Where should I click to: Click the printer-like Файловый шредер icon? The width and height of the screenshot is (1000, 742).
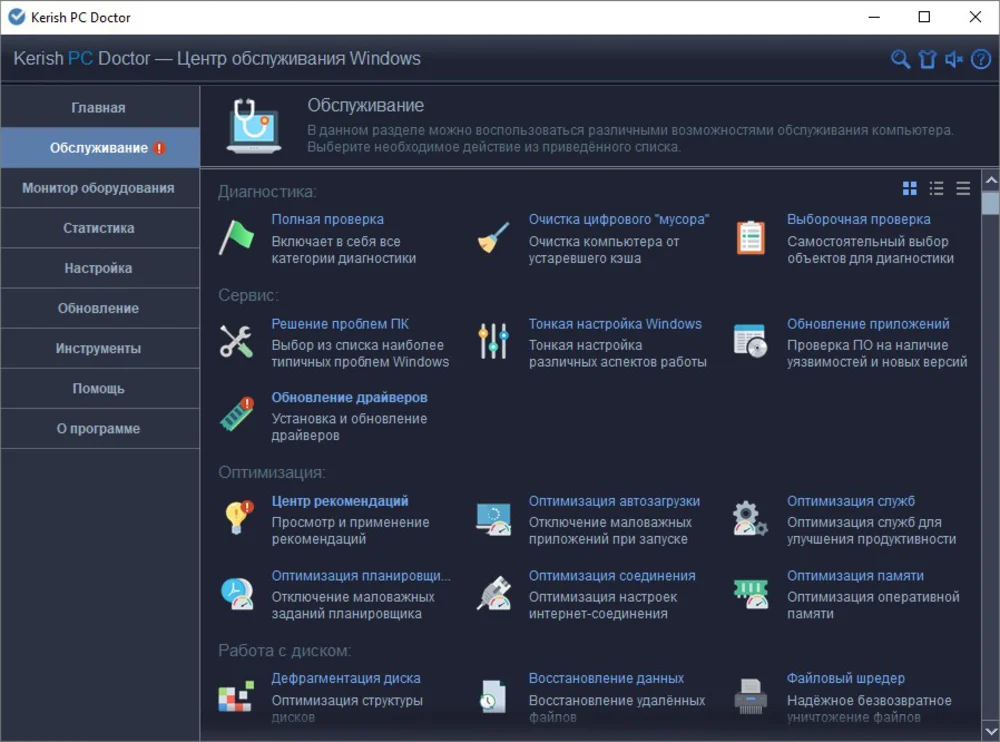751,696
